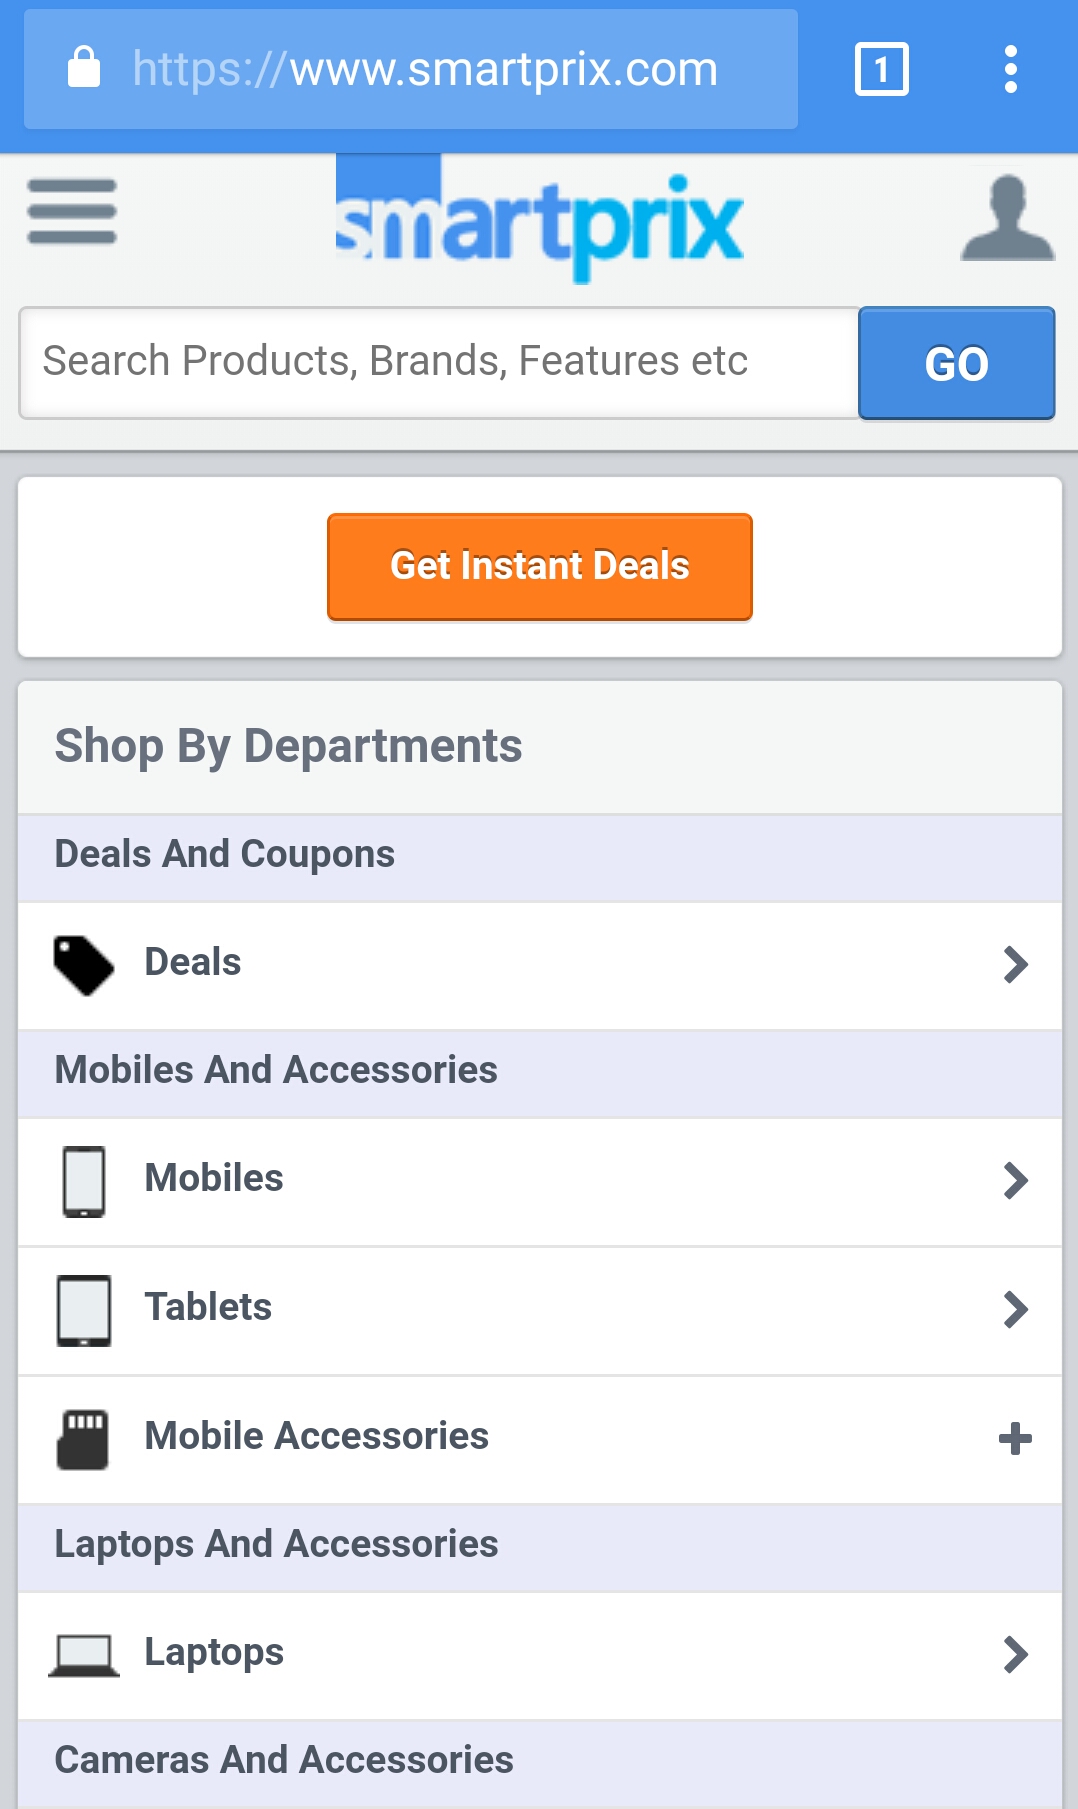Image resolution: width=1078 pixels, height=1809 pixels.
Task: Focus the Search Products, Brands, Features field
Action: pos(439,362)
